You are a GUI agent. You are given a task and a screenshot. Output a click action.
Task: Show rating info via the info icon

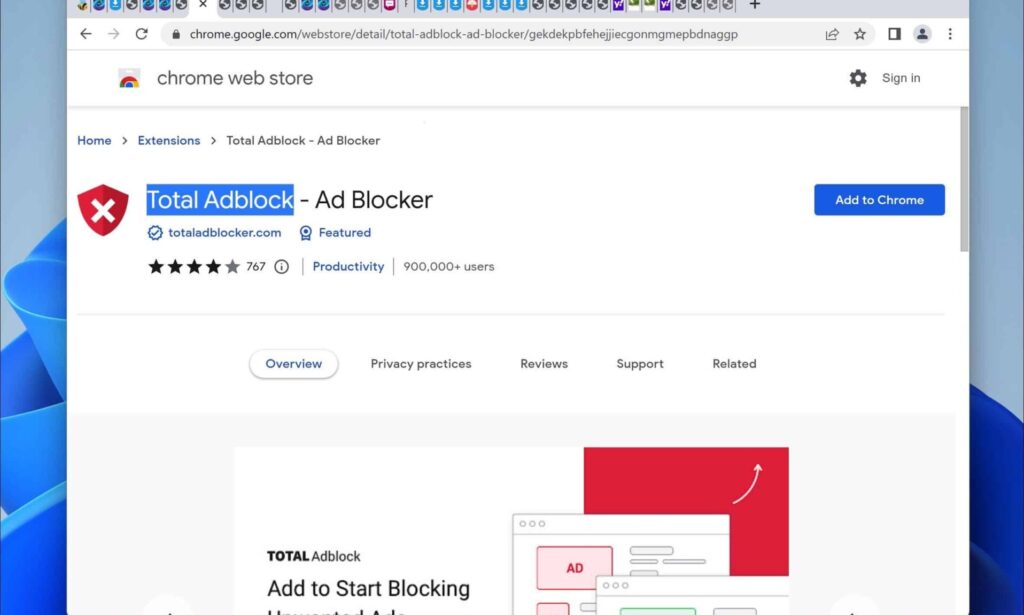[x=281, y=266]
